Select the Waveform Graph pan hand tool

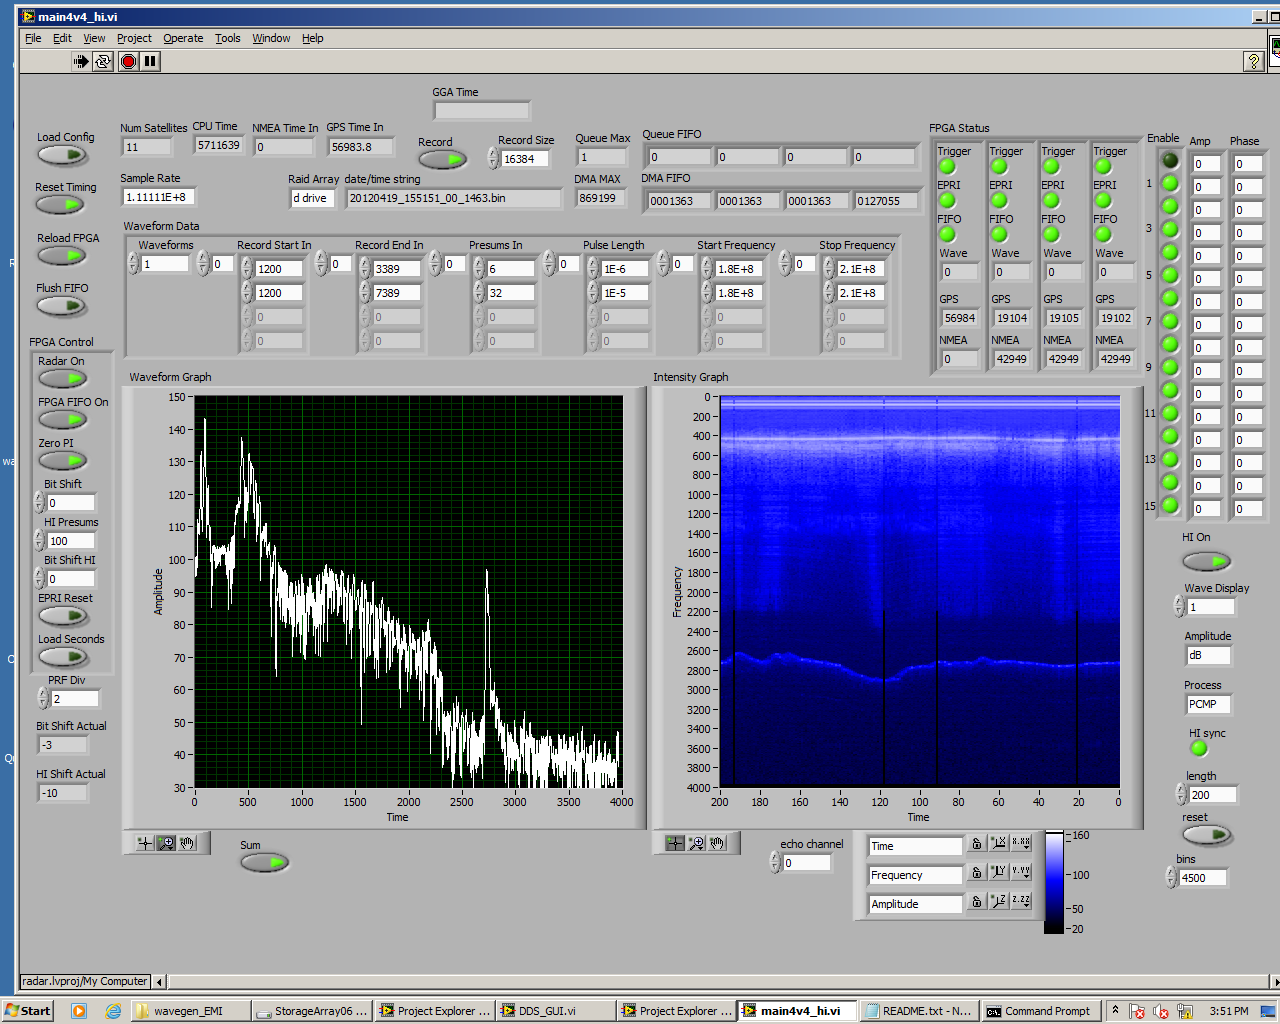pos(187,843)
